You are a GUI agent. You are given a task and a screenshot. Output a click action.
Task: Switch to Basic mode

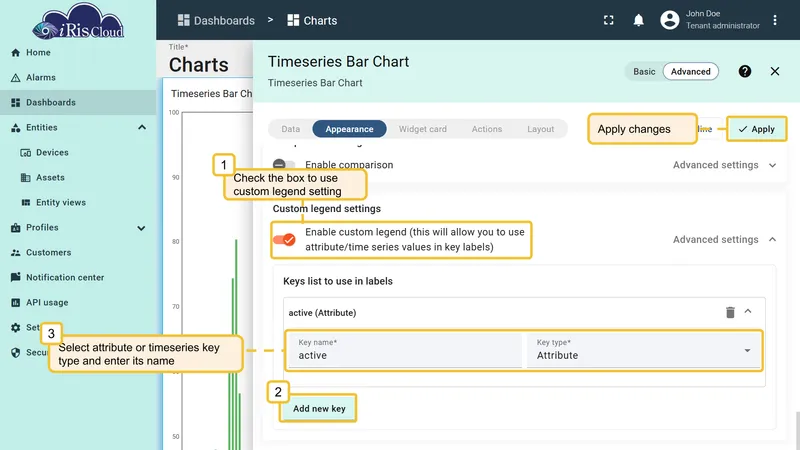pos(644,71)
